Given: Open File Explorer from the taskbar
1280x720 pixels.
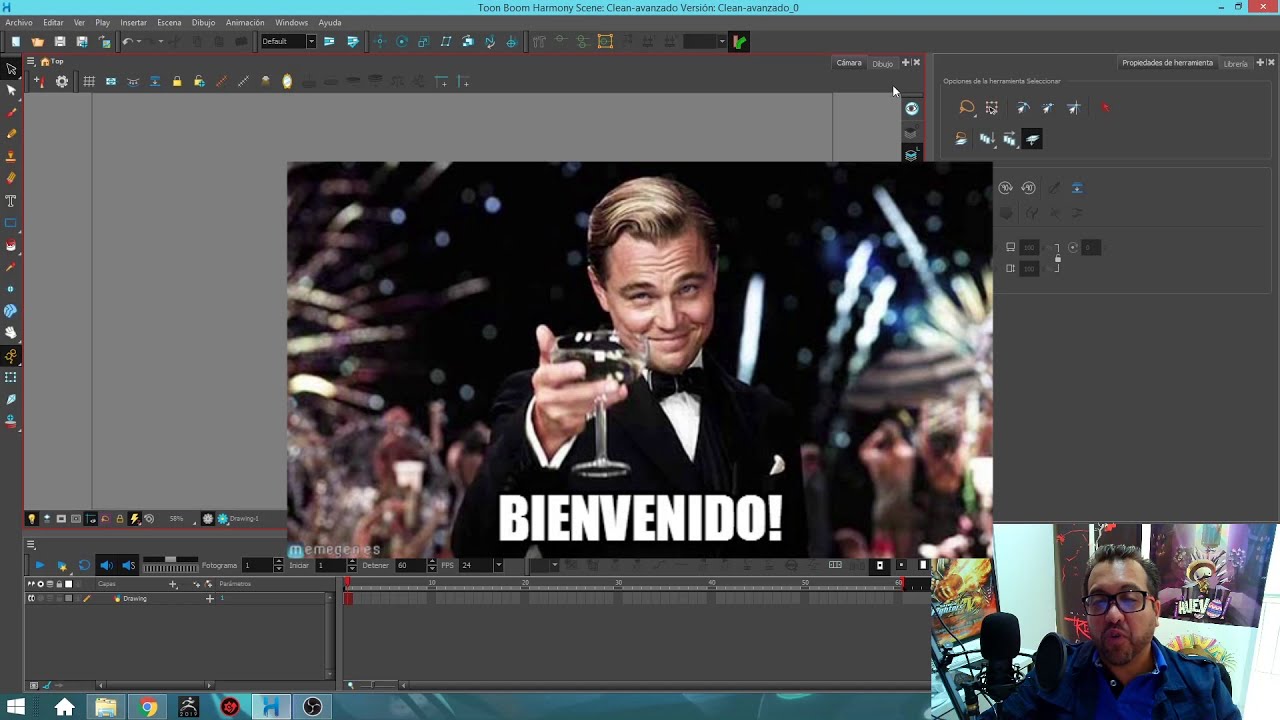Looking at the screenshot, I should click(106, 707).
